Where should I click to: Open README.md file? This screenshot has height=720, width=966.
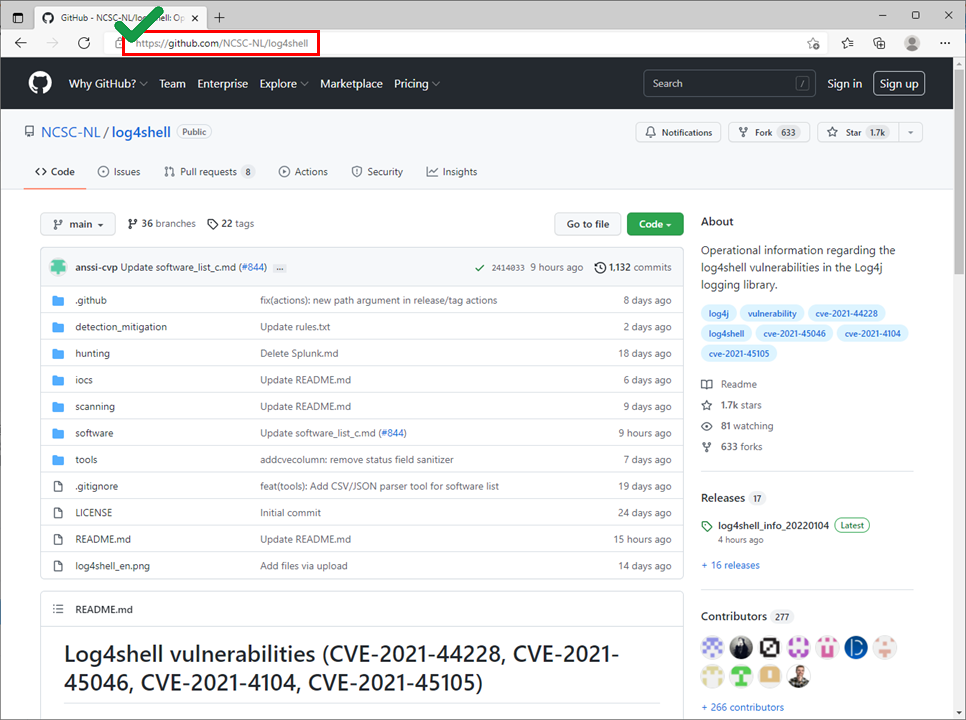click(x=103, y=539)
